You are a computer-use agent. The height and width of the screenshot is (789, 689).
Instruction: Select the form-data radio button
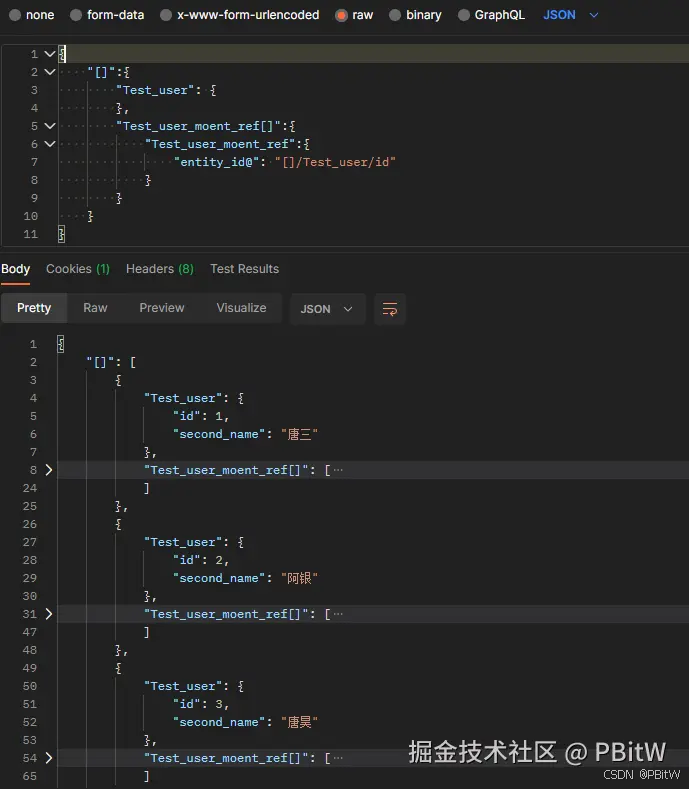tap(76, 15)
